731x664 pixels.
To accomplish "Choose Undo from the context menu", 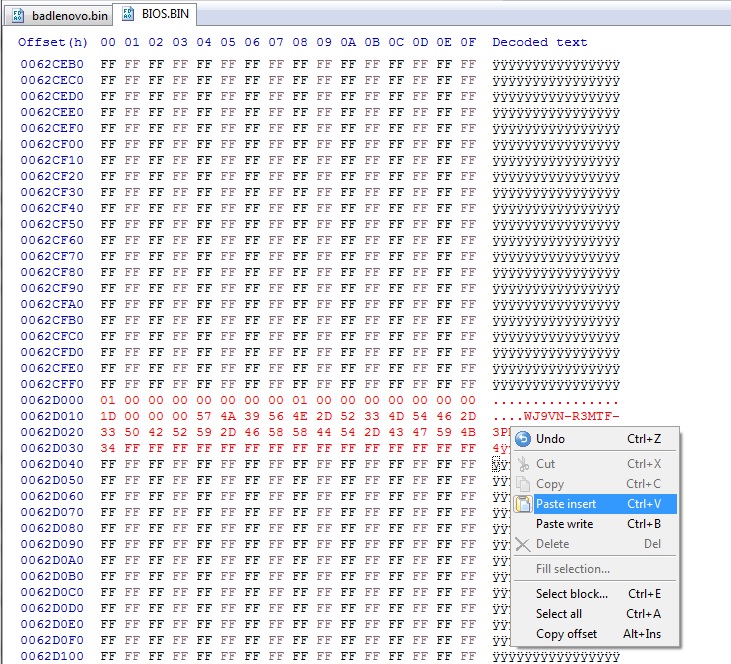I will (595, 439).
